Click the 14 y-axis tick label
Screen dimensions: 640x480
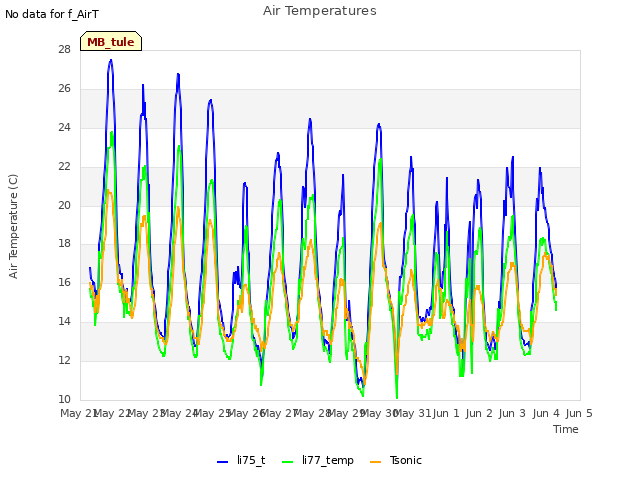click(64, 321)
